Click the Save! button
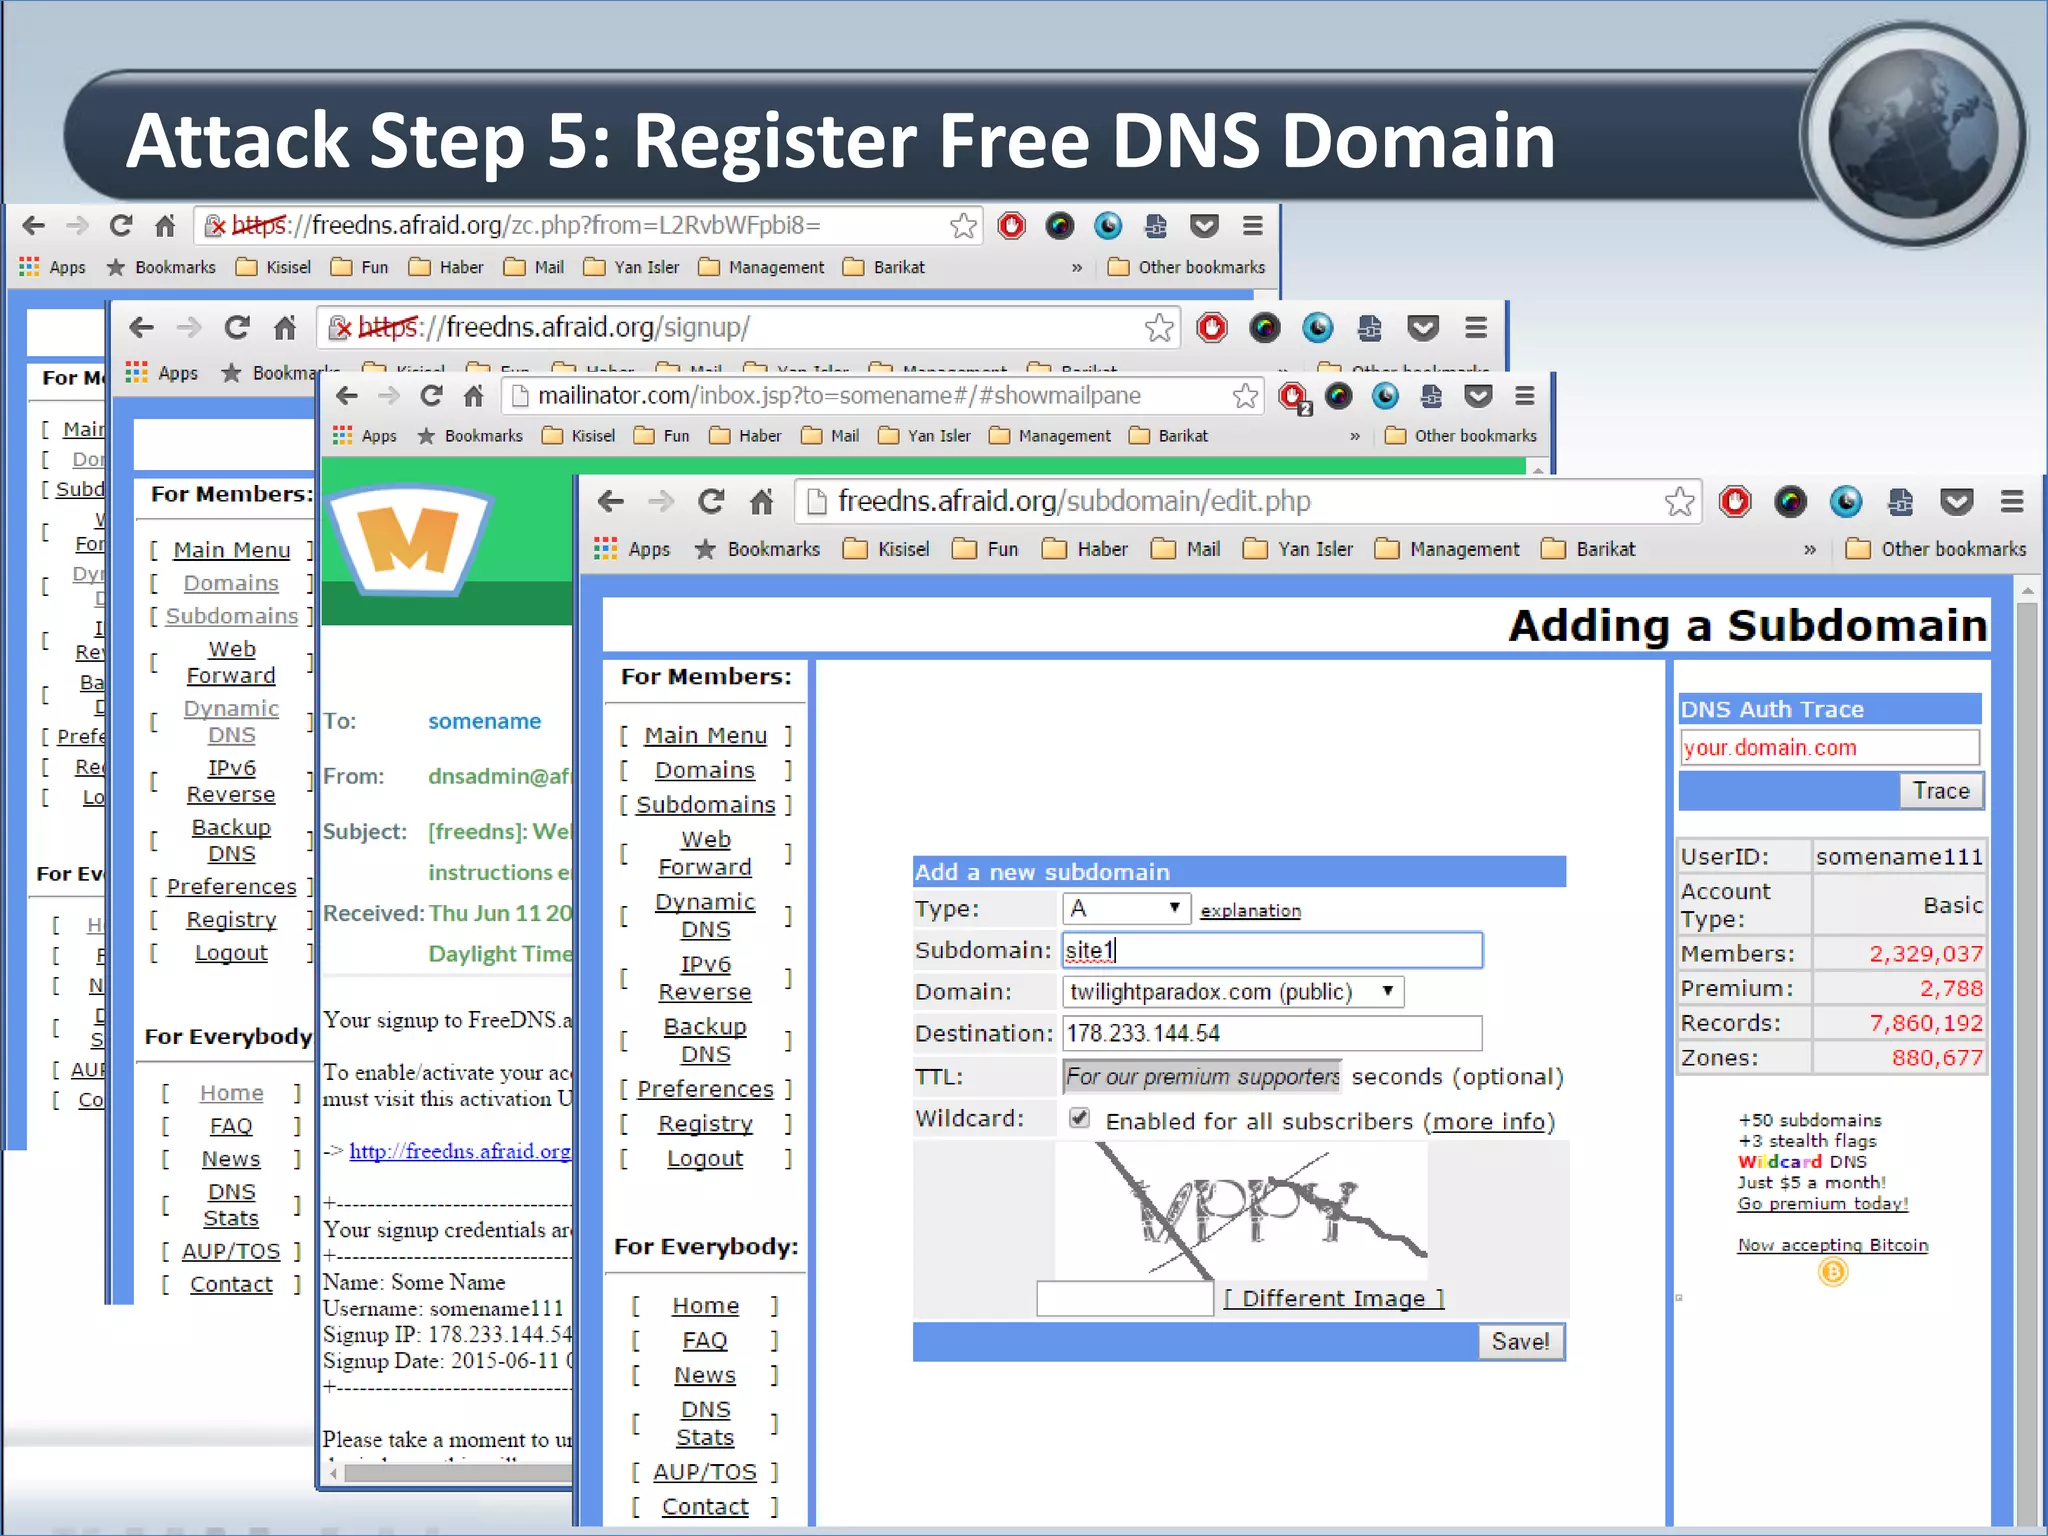 point(1520,1342)
